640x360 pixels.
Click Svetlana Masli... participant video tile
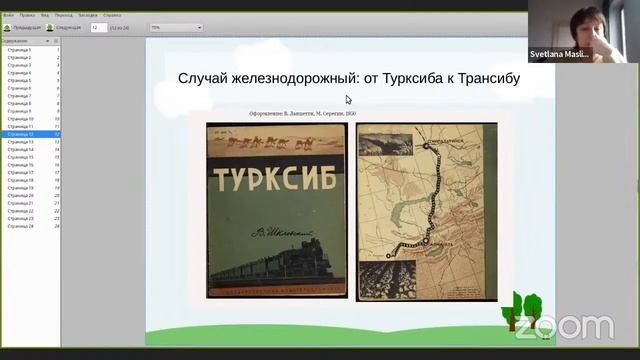pos(584,31)
